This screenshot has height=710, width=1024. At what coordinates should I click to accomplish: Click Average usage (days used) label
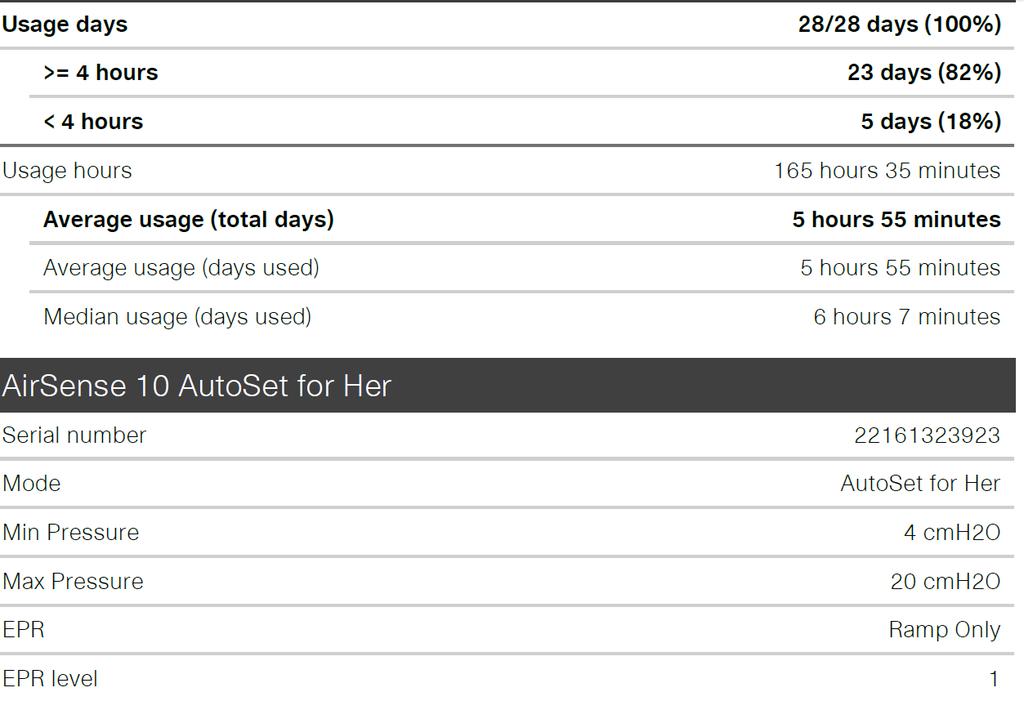[181, 268]
